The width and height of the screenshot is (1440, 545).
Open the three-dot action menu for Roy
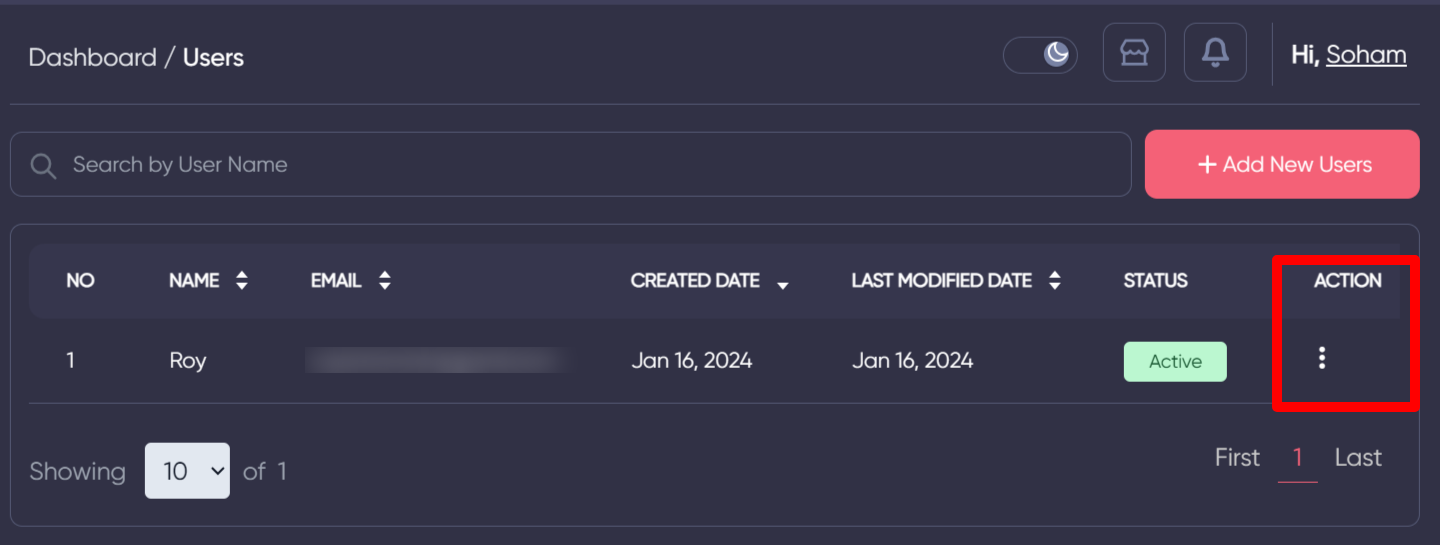[x=1322, y=358]
